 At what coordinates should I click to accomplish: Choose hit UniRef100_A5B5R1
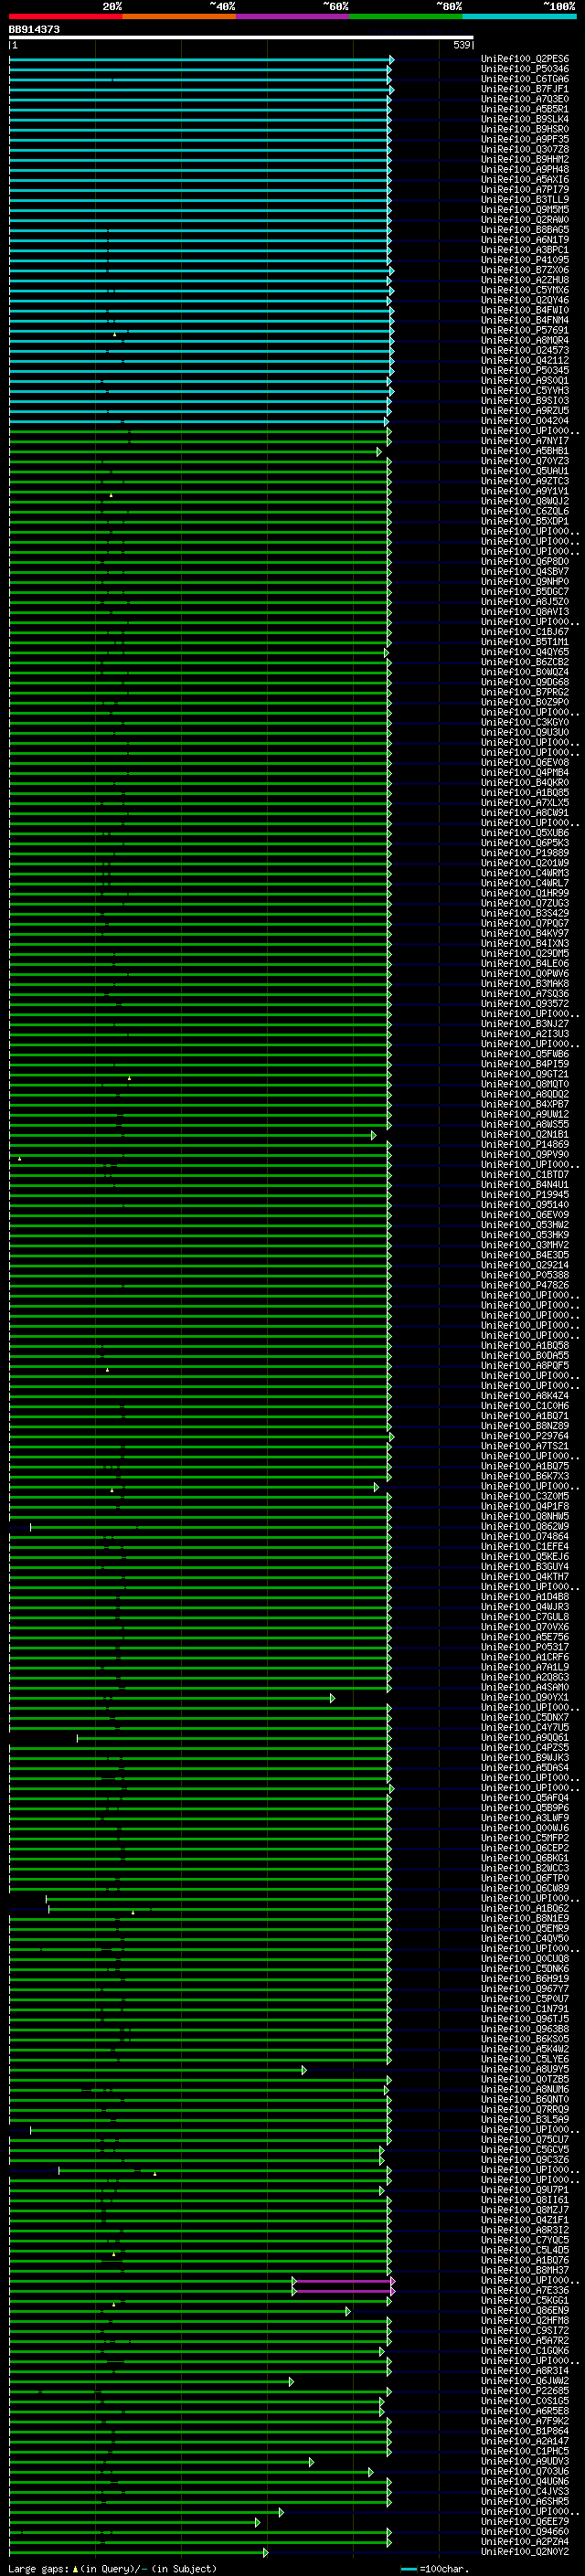pos(525,109)
